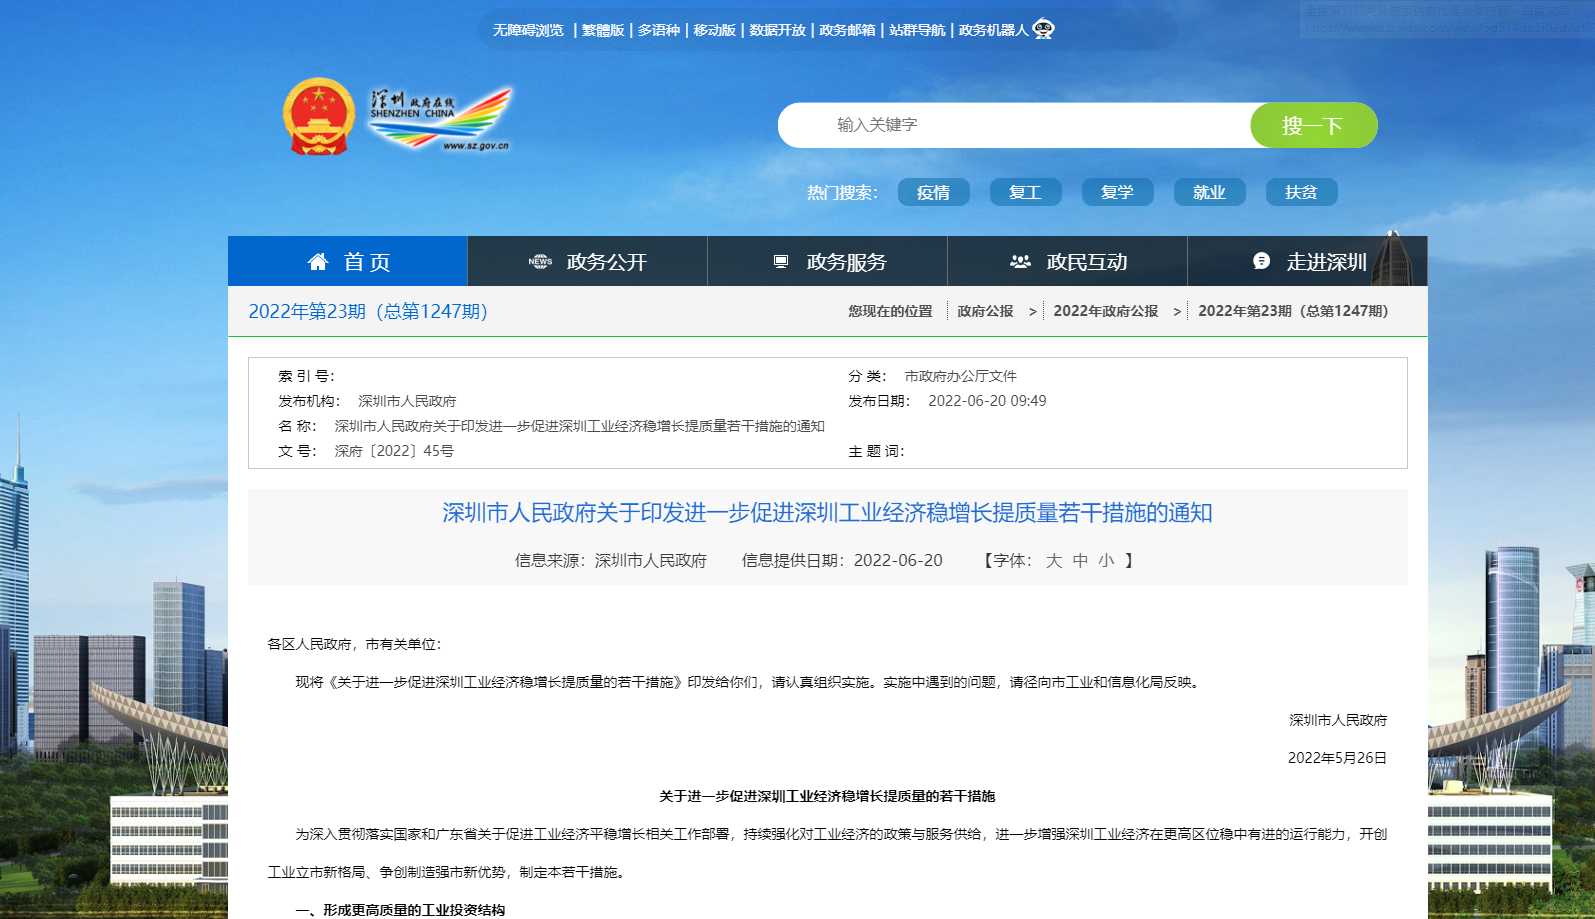Set font size to small (小)

click(1106, 561)
